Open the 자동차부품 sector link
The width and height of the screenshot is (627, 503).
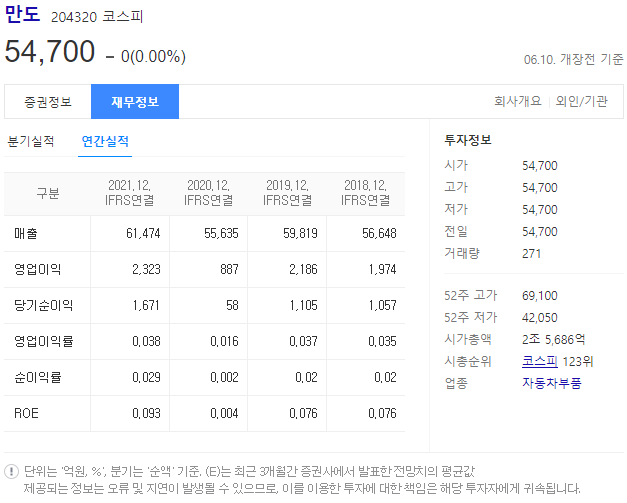552,383
